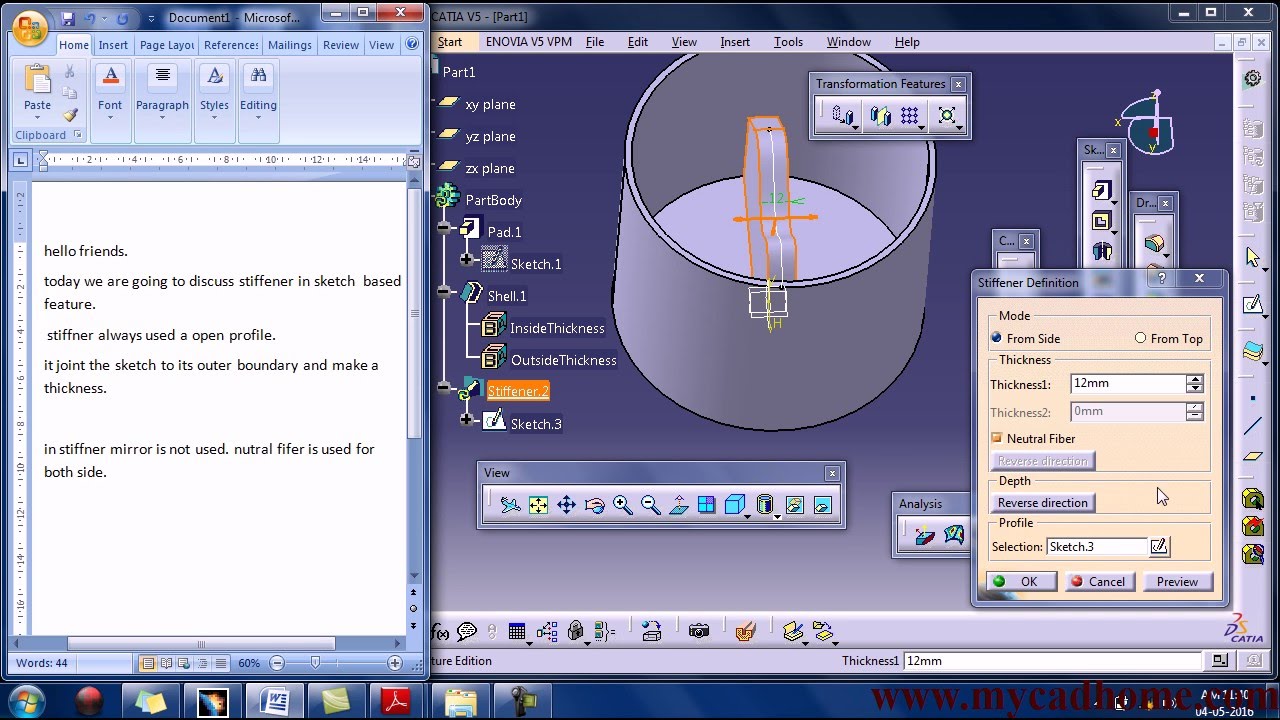The image size is (1280, 720).
Task: Click the Sketch edit icon beside Selection field
Action: click(1159, 546)
